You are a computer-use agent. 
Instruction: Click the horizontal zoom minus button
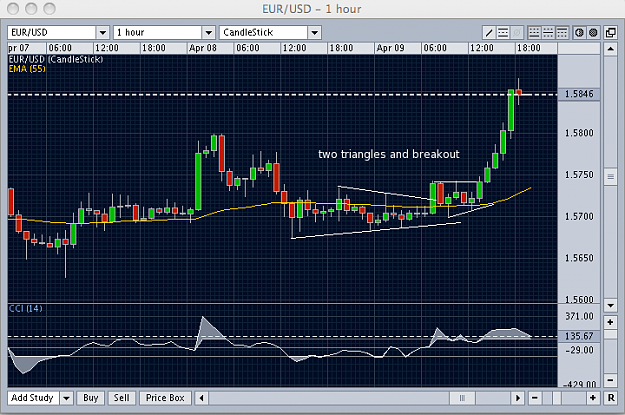[535, 398]
